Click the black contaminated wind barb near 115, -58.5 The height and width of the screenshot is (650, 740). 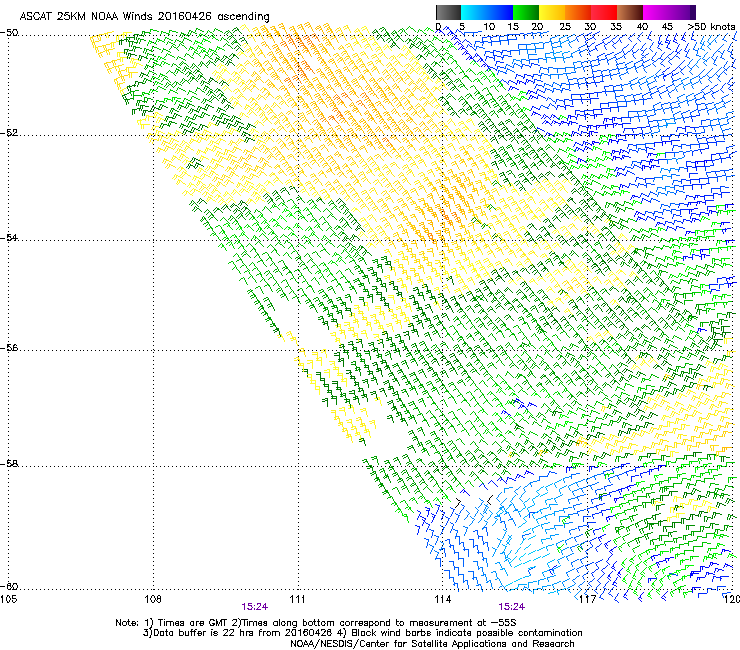[489, 500]
